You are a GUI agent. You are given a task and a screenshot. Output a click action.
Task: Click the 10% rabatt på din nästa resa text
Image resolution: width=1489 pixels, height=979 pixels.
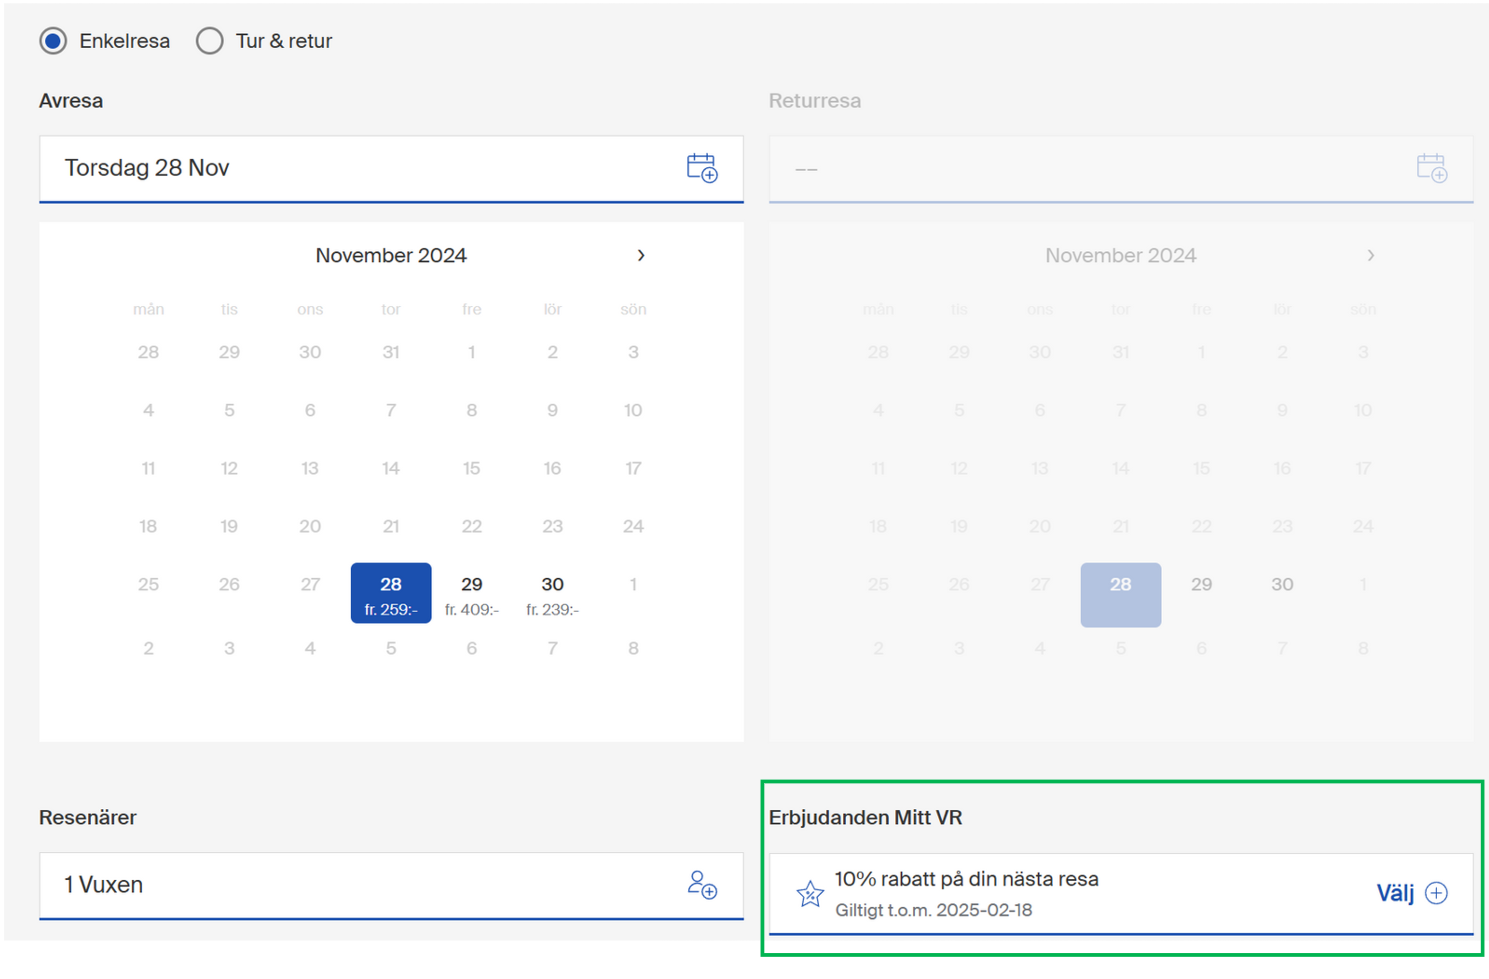click(966, 879)
